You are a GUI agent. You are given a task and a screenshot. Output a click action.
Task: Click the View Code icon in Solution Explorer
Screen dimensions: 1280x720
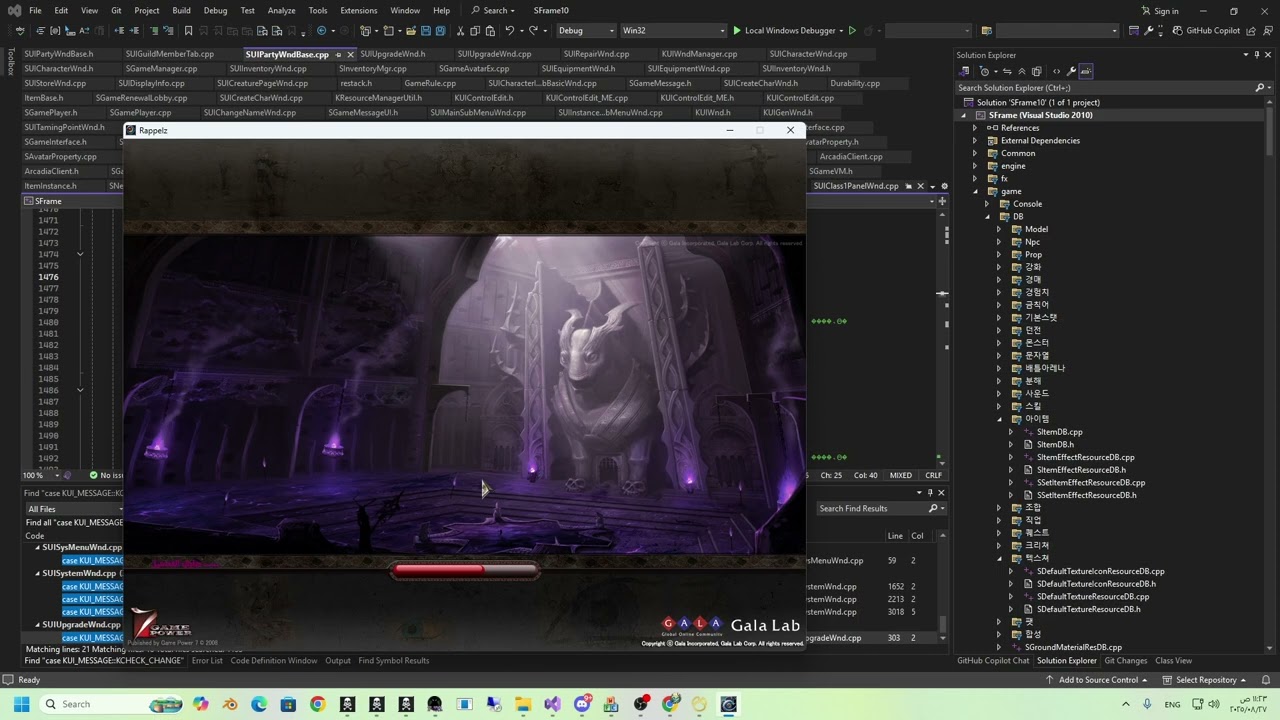pos(1055,71)
